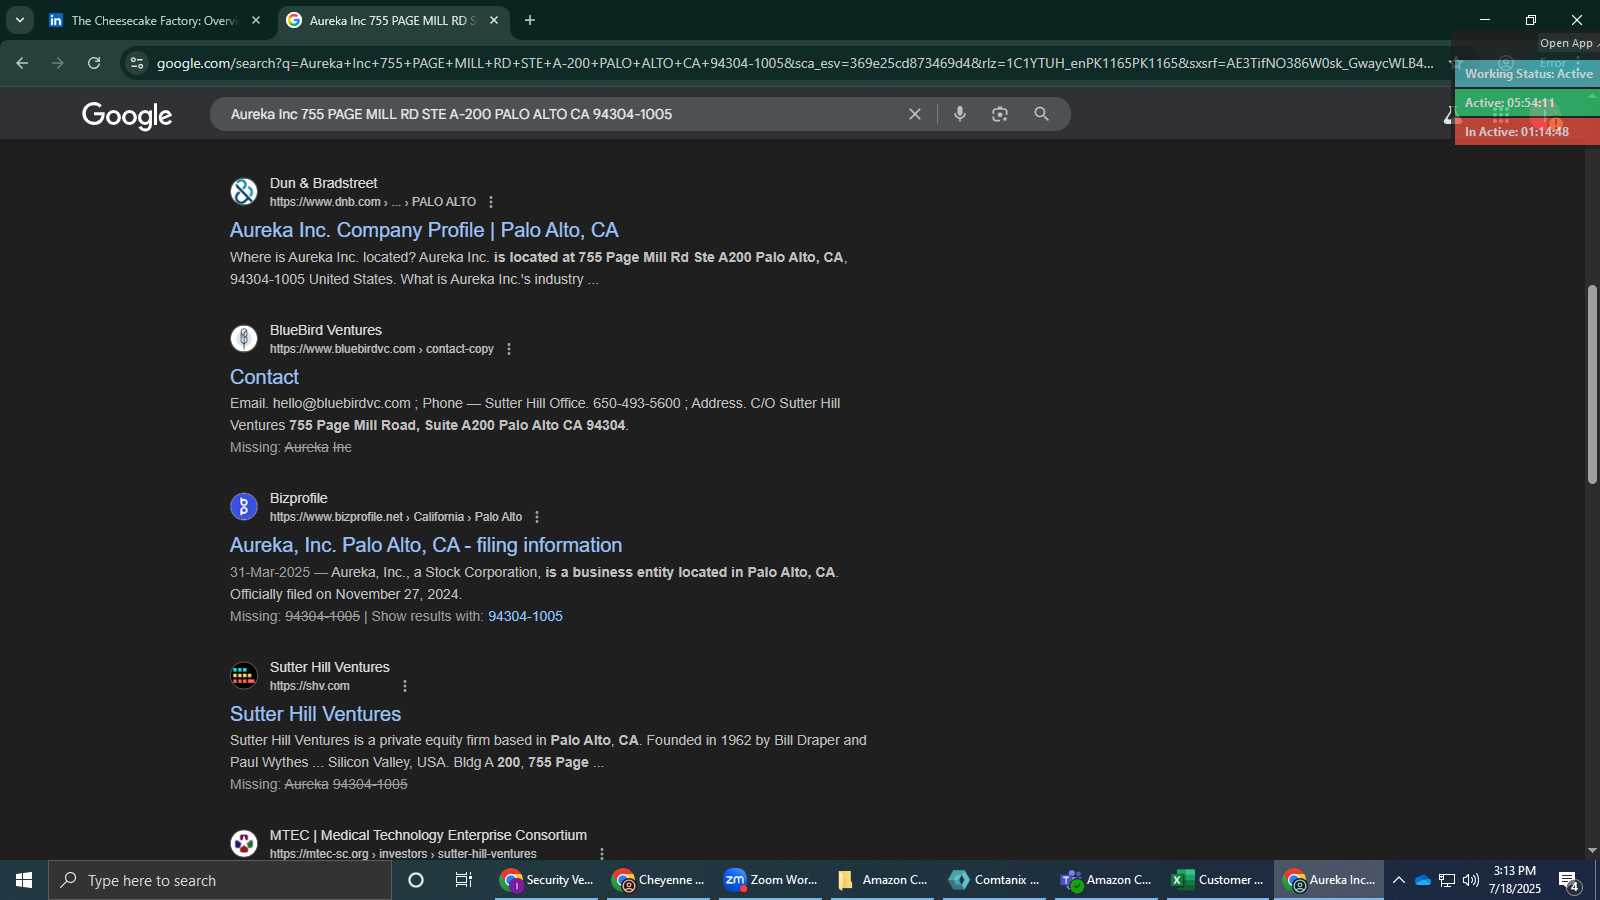Open Task View on taskbar

[464, 880]
